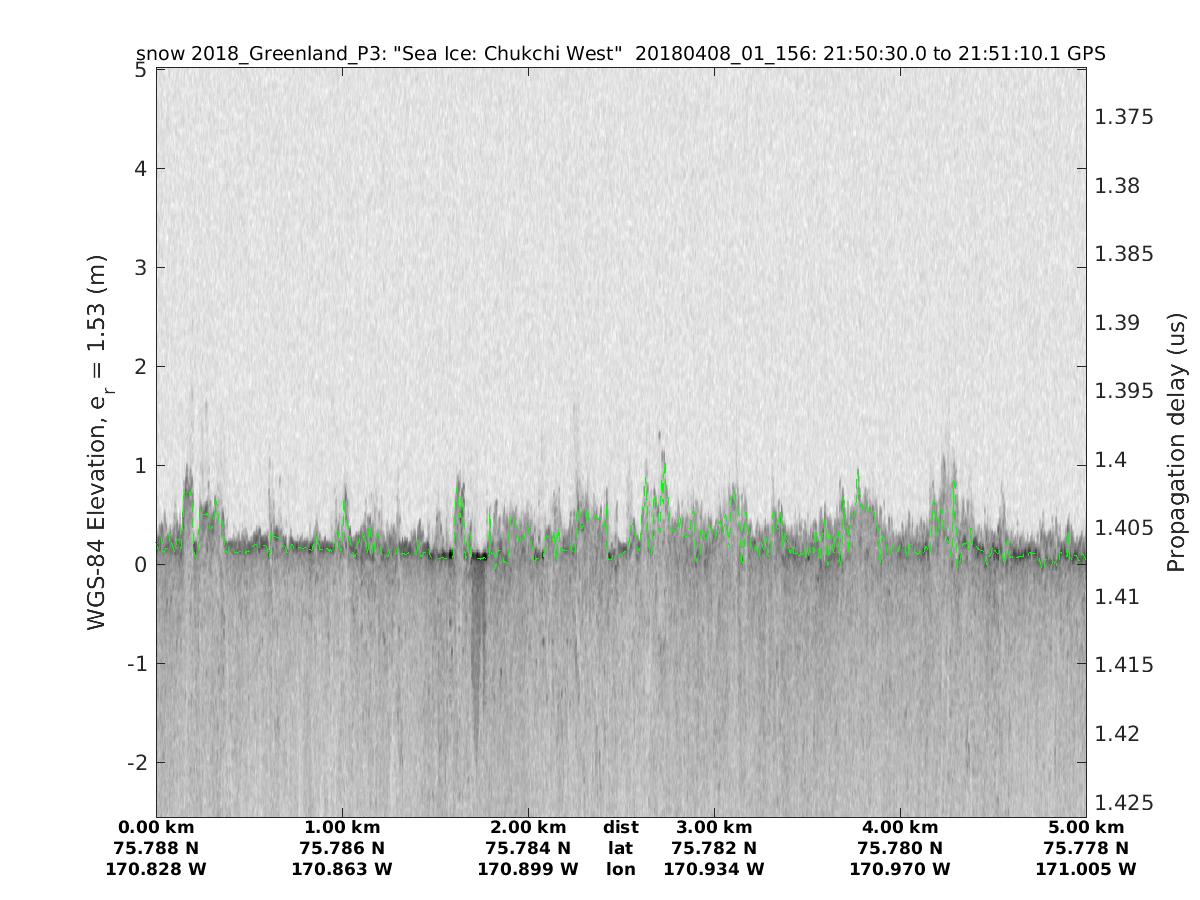Click the "dist" legend text below the x-axis

click(620, 828)
